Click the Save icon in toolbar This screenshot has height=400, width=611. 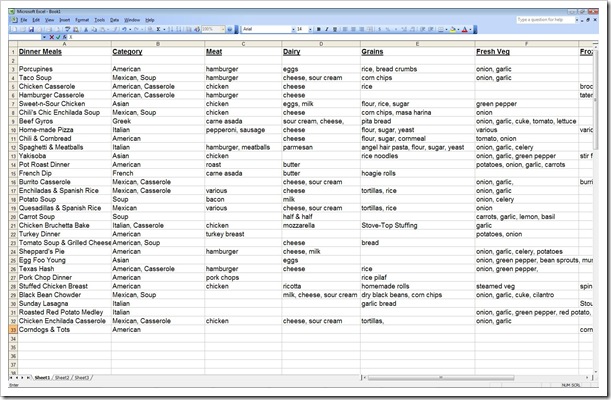tap(31, 29)
